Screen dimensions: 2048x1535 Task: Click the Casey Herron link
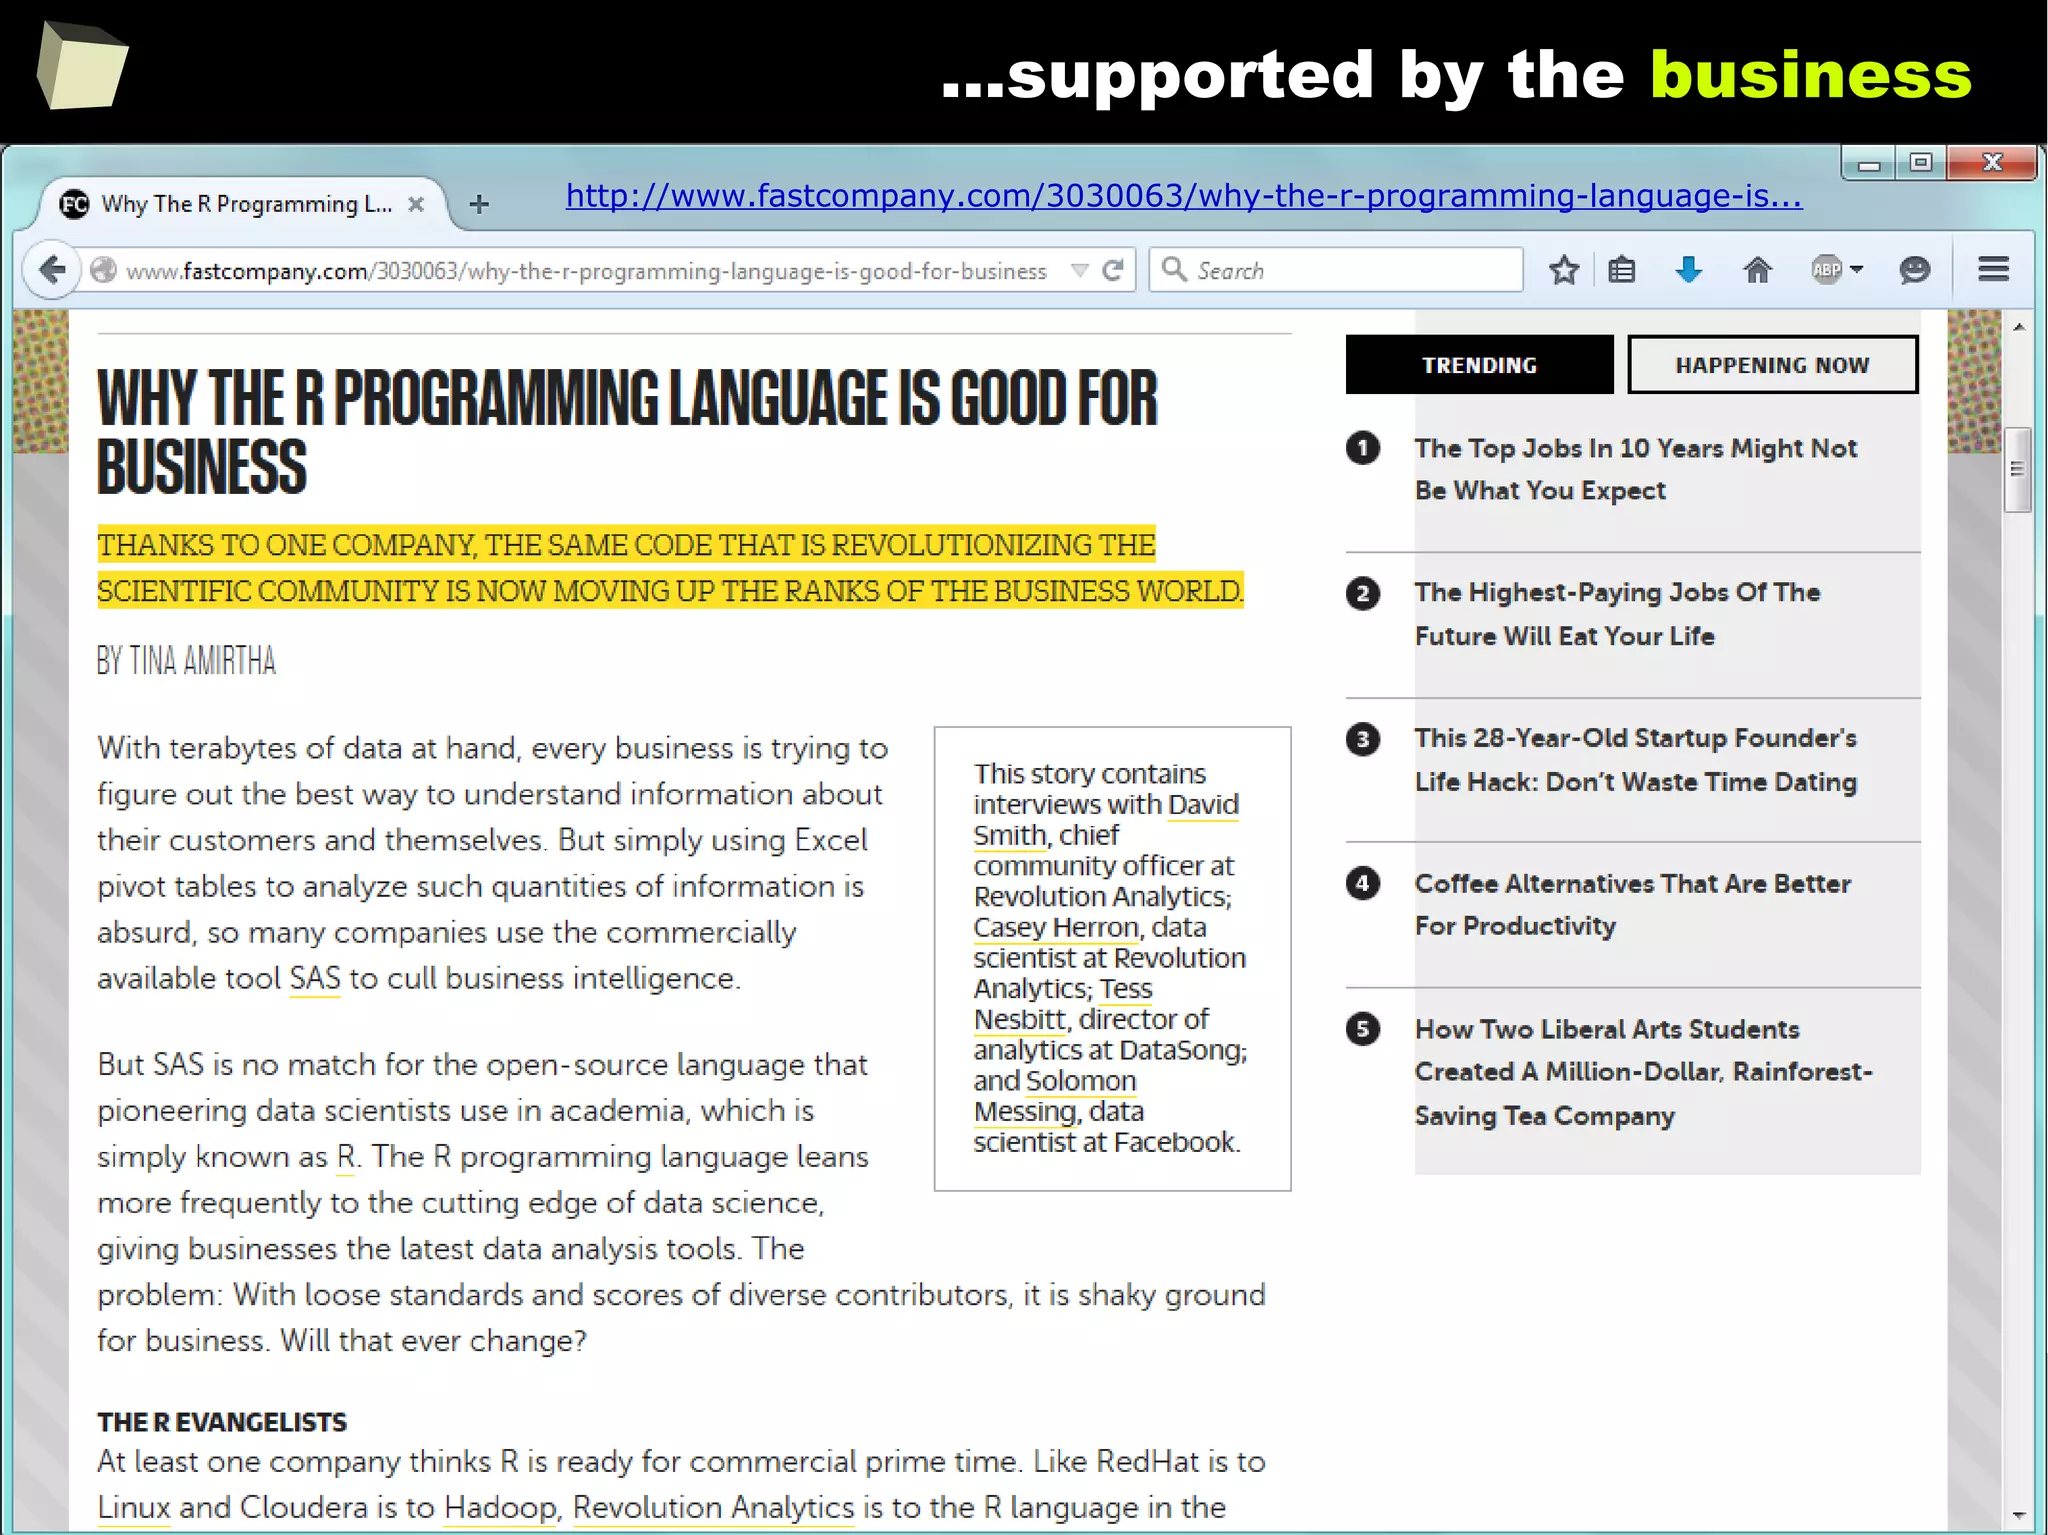click(1056, 928)
